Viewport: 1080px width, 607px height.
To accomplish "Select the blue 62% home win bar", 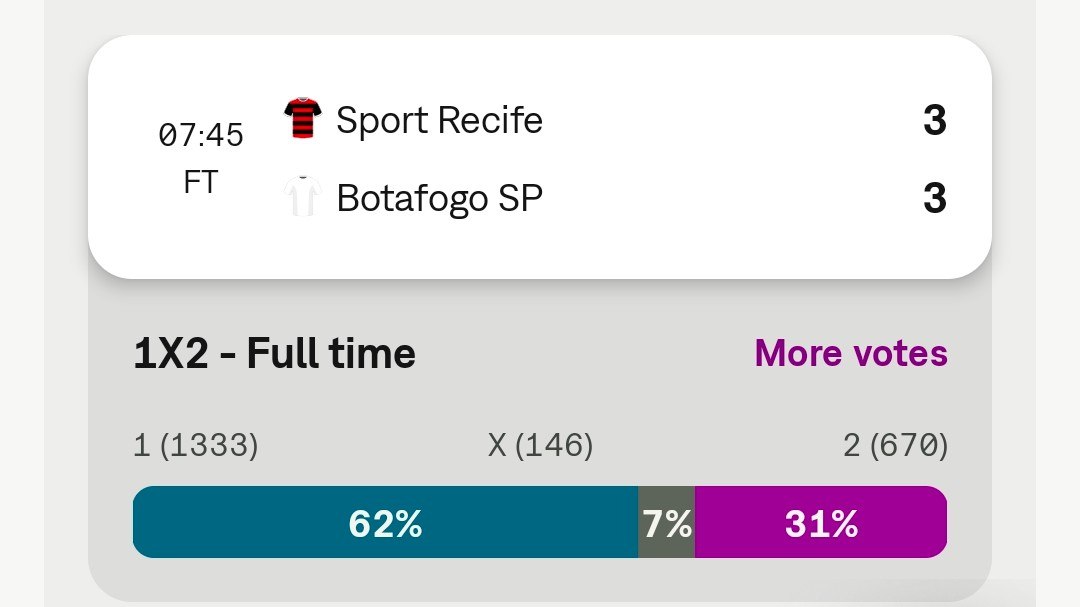I will pyautogui.click(x=386, y=522).
